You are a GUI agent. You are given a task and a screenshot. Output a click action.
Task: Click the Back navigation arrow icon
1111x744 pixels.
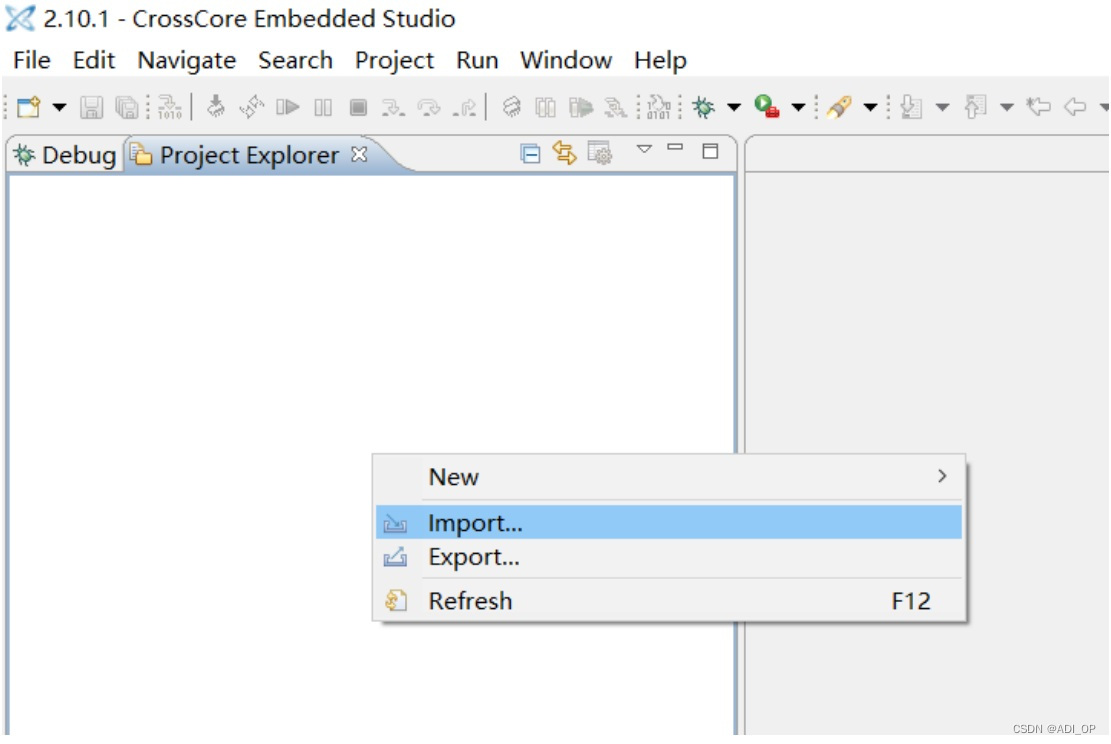[1075, 107]
